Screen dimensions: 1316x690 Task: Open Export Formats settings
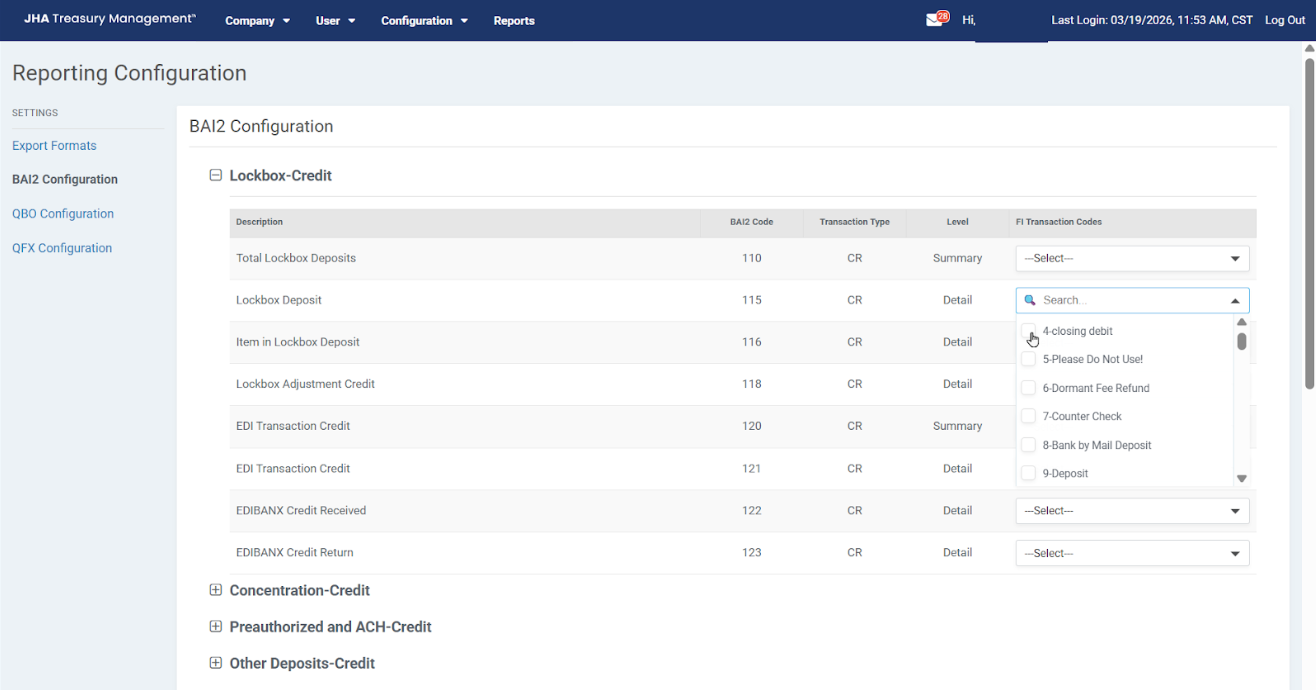click(54, 145)
